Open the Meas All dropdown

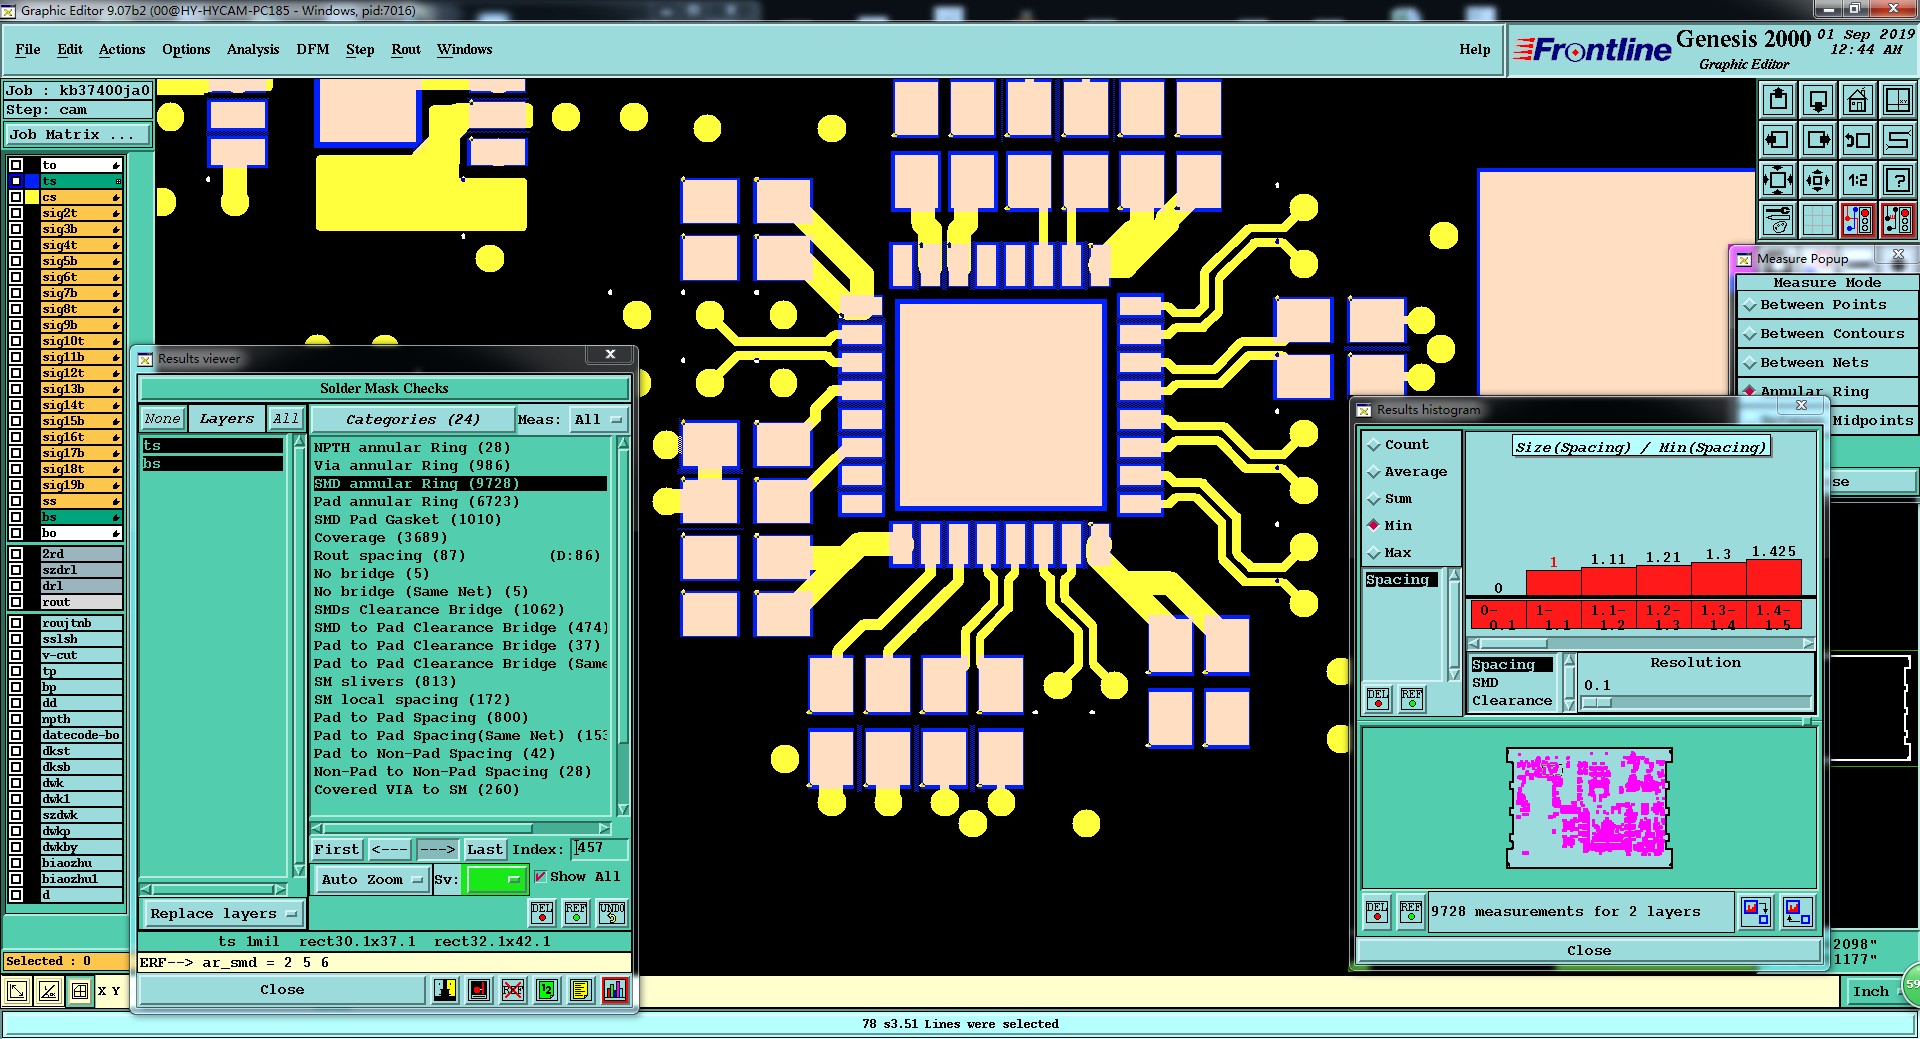[598, 420]
